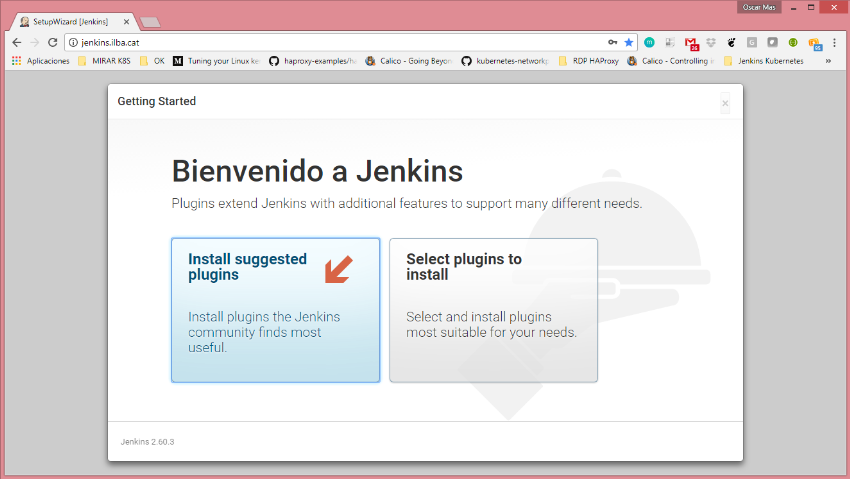Open the Calico - Going Beyond bookmark

[409, 61]
